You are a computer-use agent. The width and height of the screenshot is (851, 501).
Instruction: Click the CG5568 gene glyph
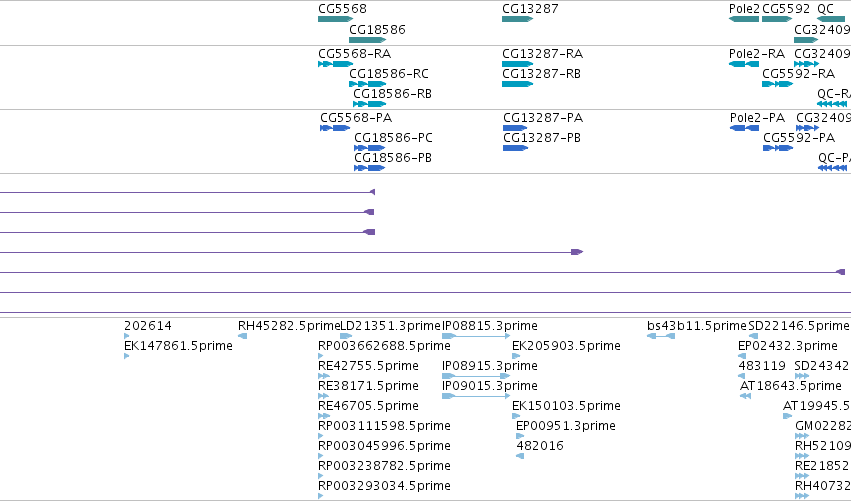pos(335,19)
